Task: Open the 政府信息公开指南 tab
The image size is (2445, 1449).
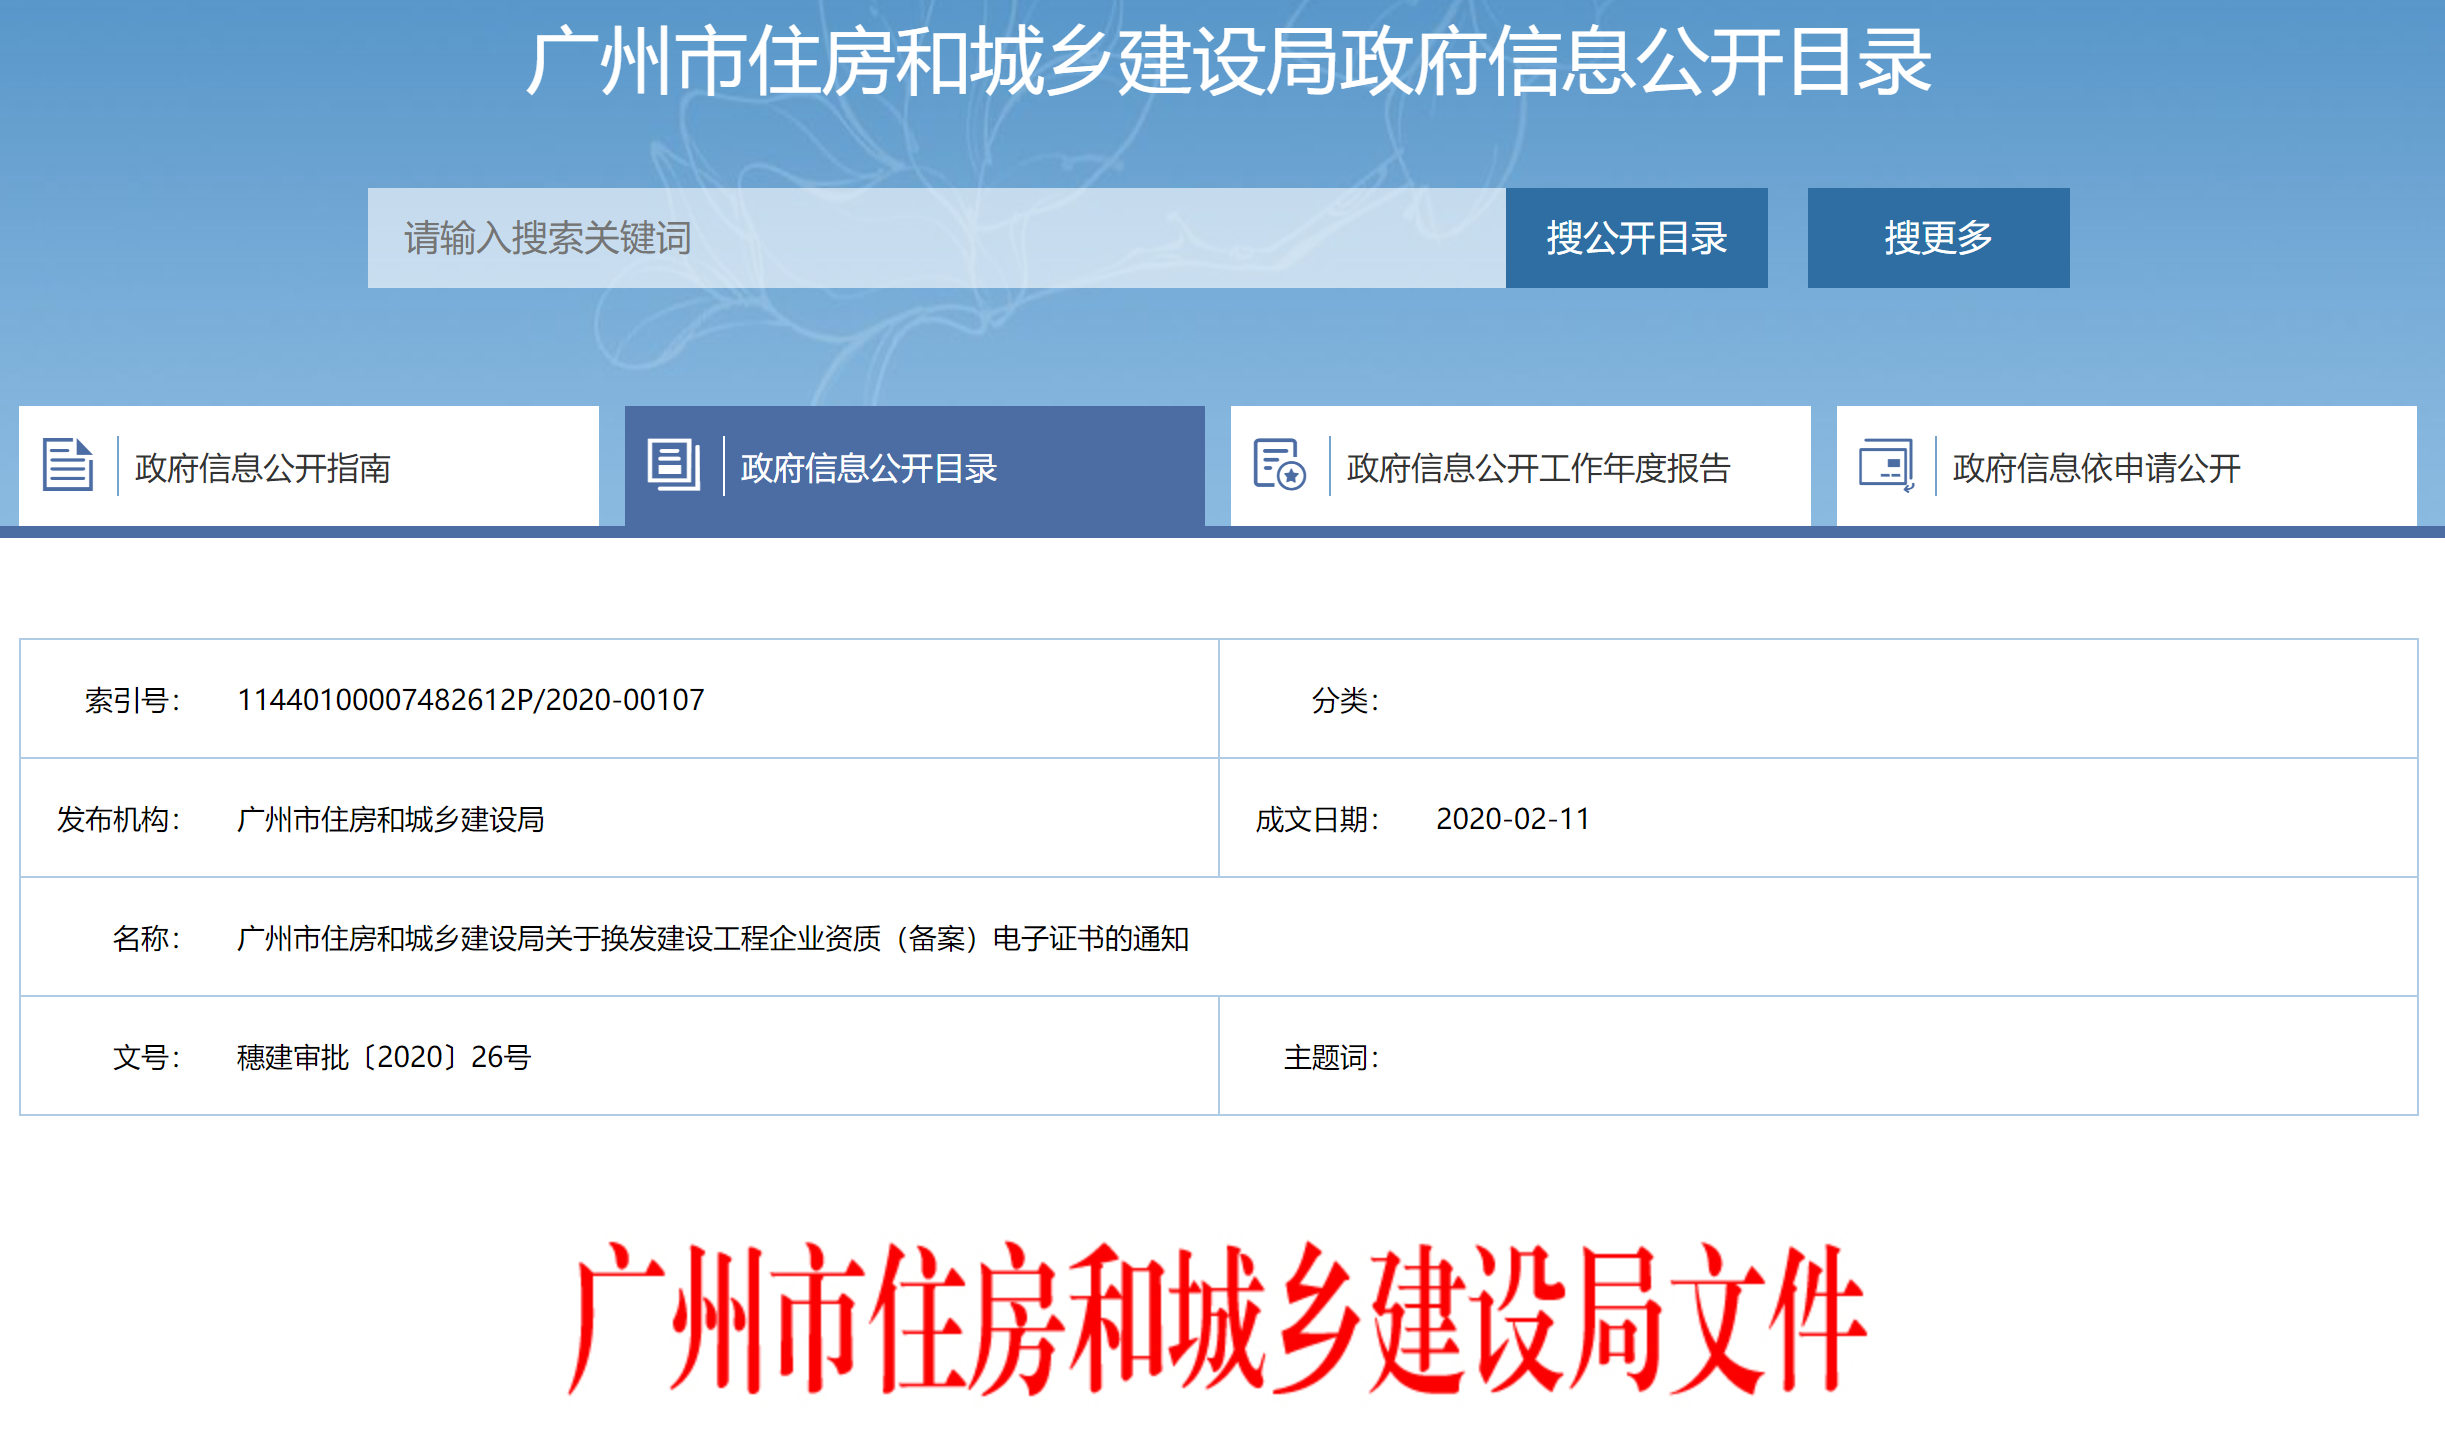Action: (x=262, y=468)
